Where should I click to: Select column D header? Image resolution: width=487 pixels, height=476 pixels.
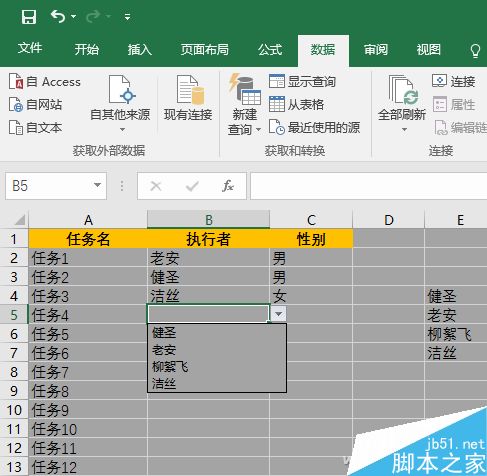[x=389, y=220]
